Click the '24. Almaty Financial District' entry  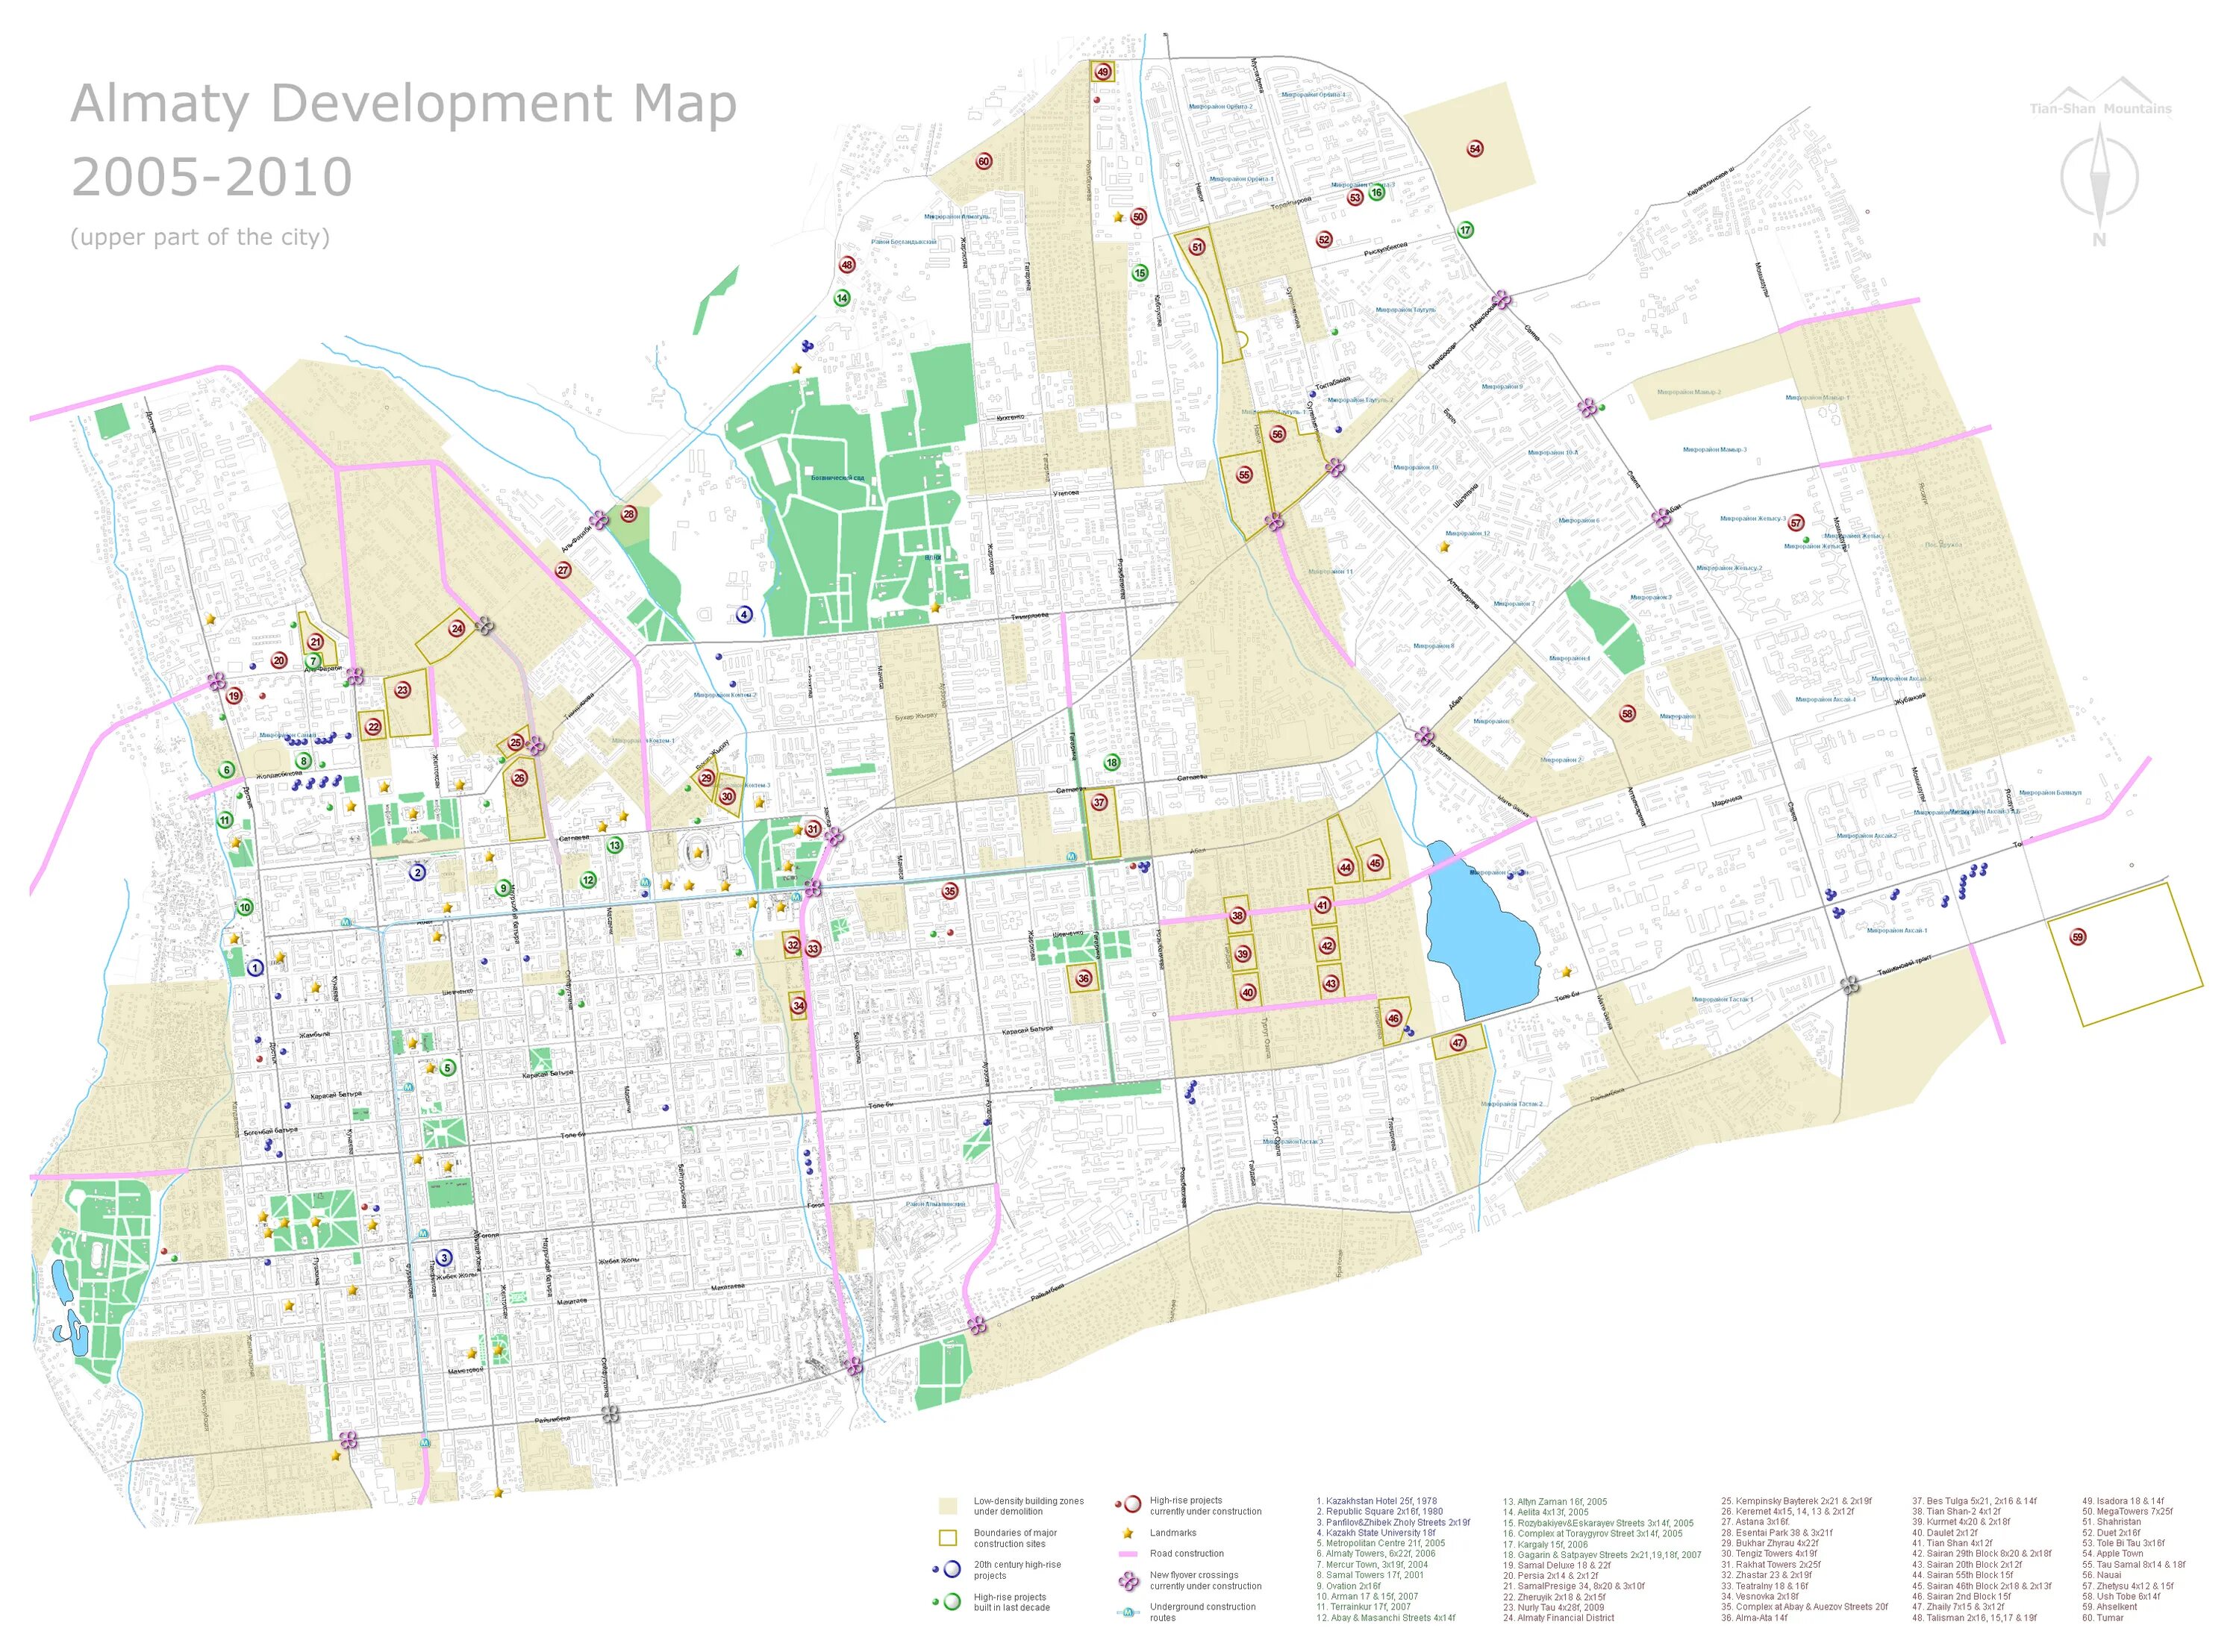tap(1558, 1618)
